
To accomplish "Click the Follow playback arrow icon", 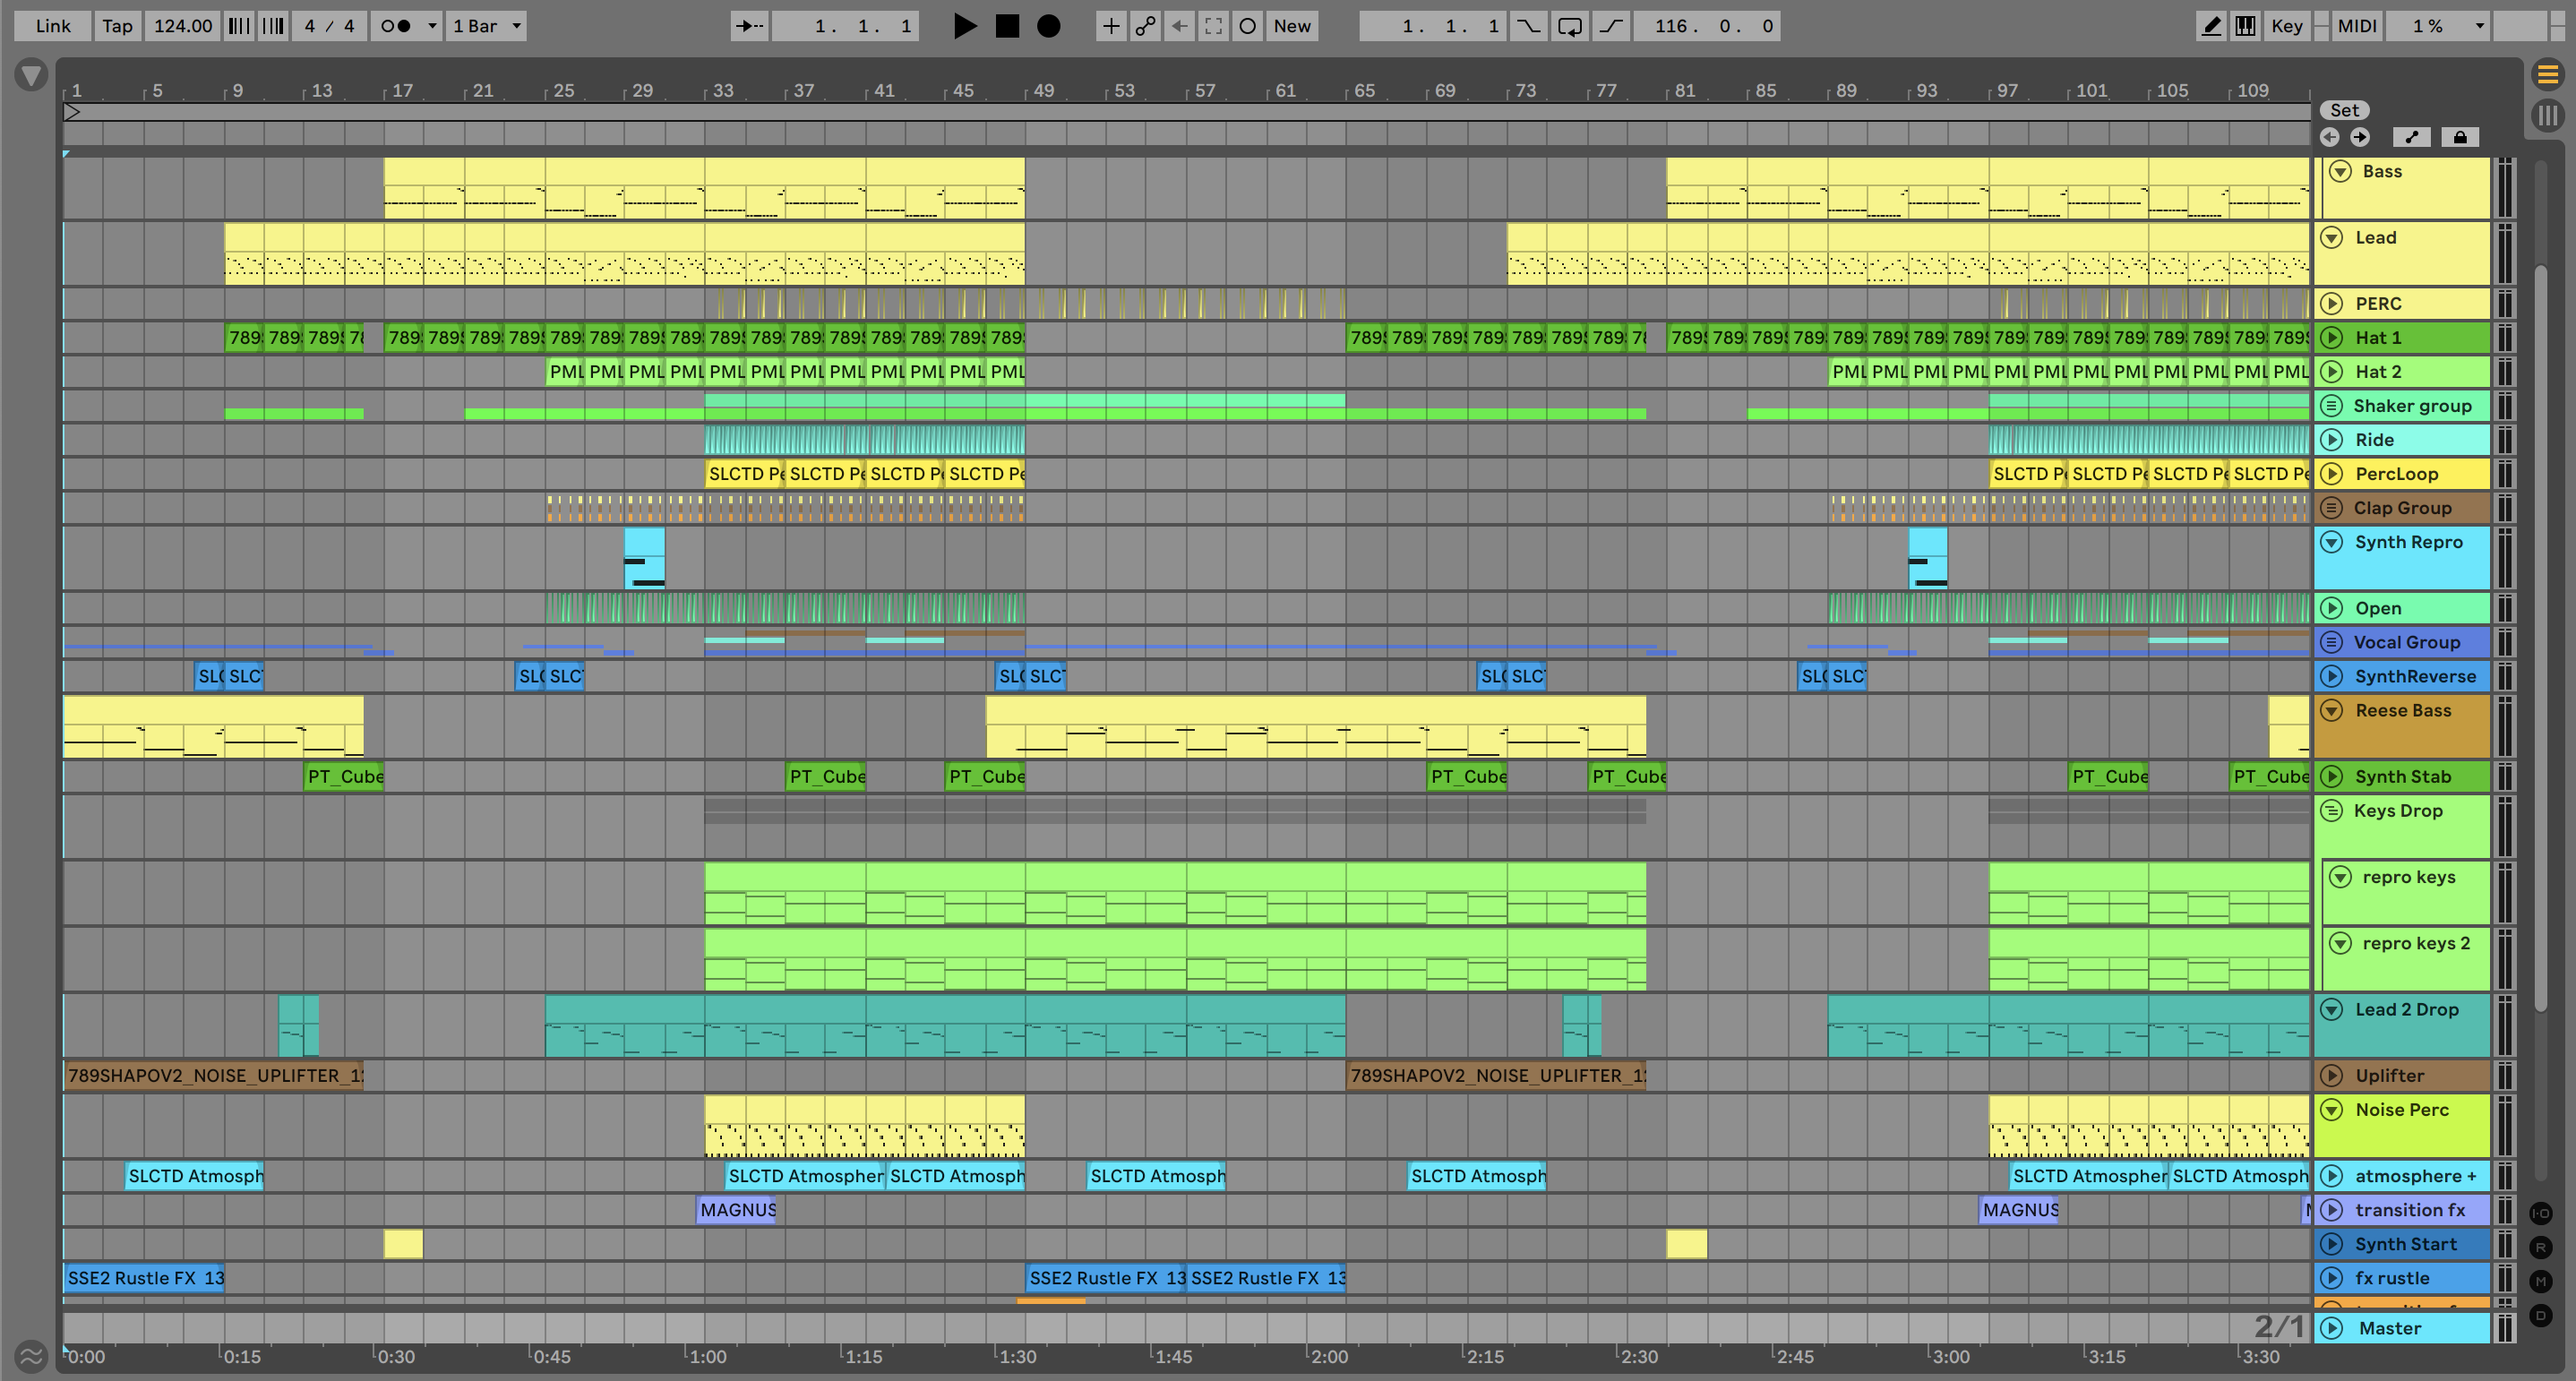I will pos(748,26).
